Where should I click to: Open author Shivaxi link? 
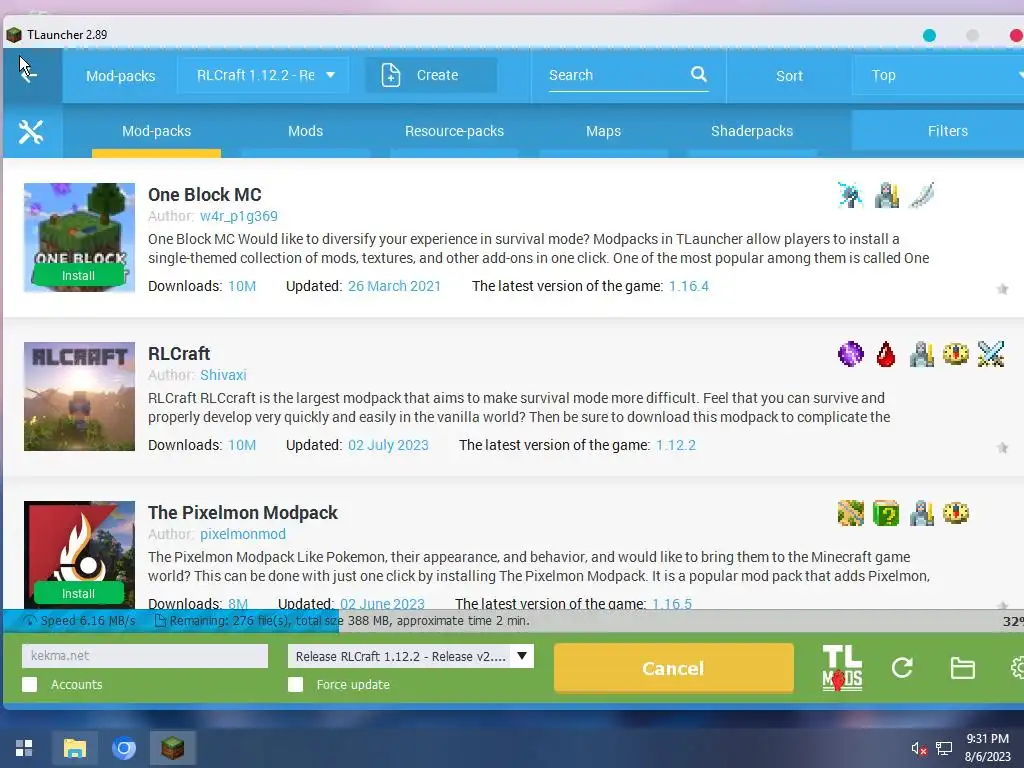(223, 375)
